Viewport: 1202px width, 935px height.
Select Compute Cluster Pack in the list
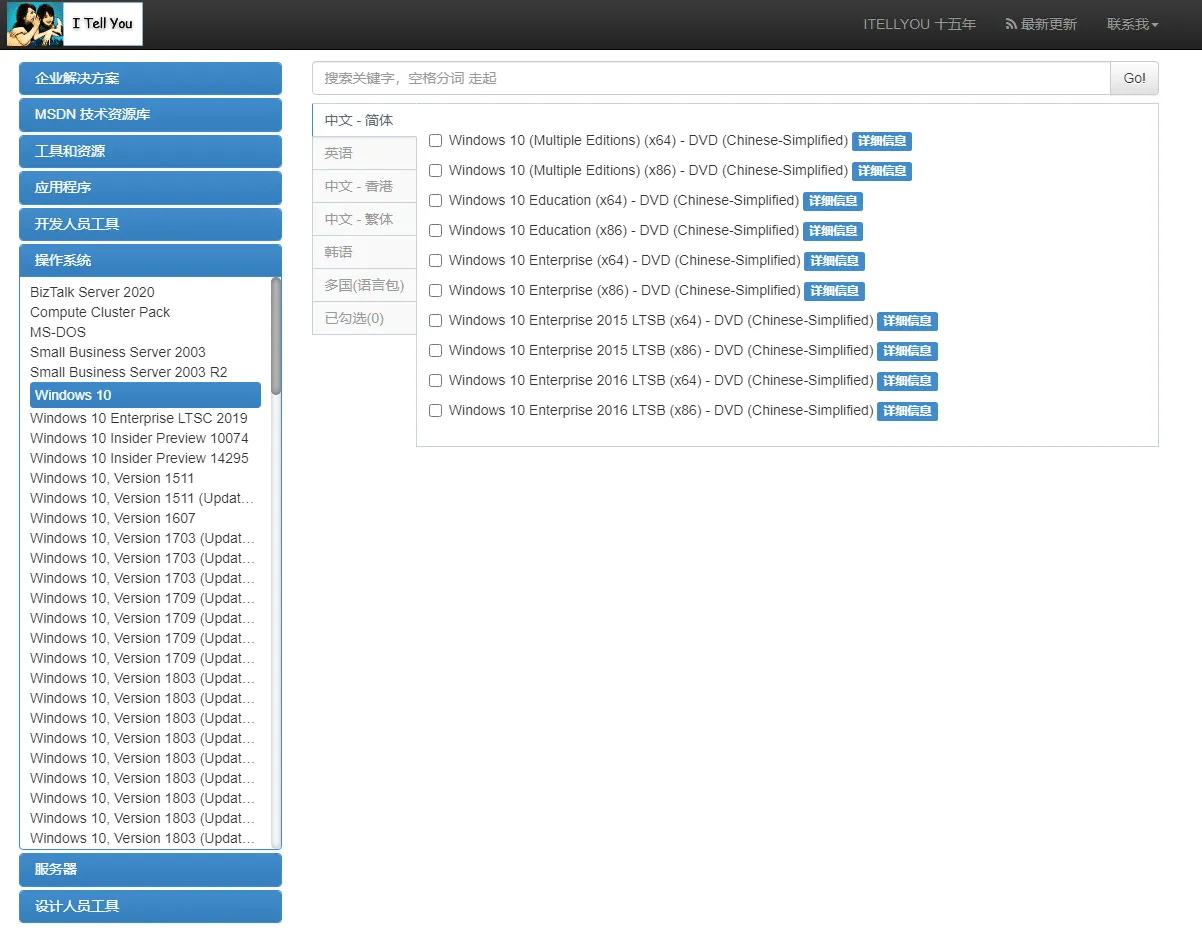(x=100, y=312)
